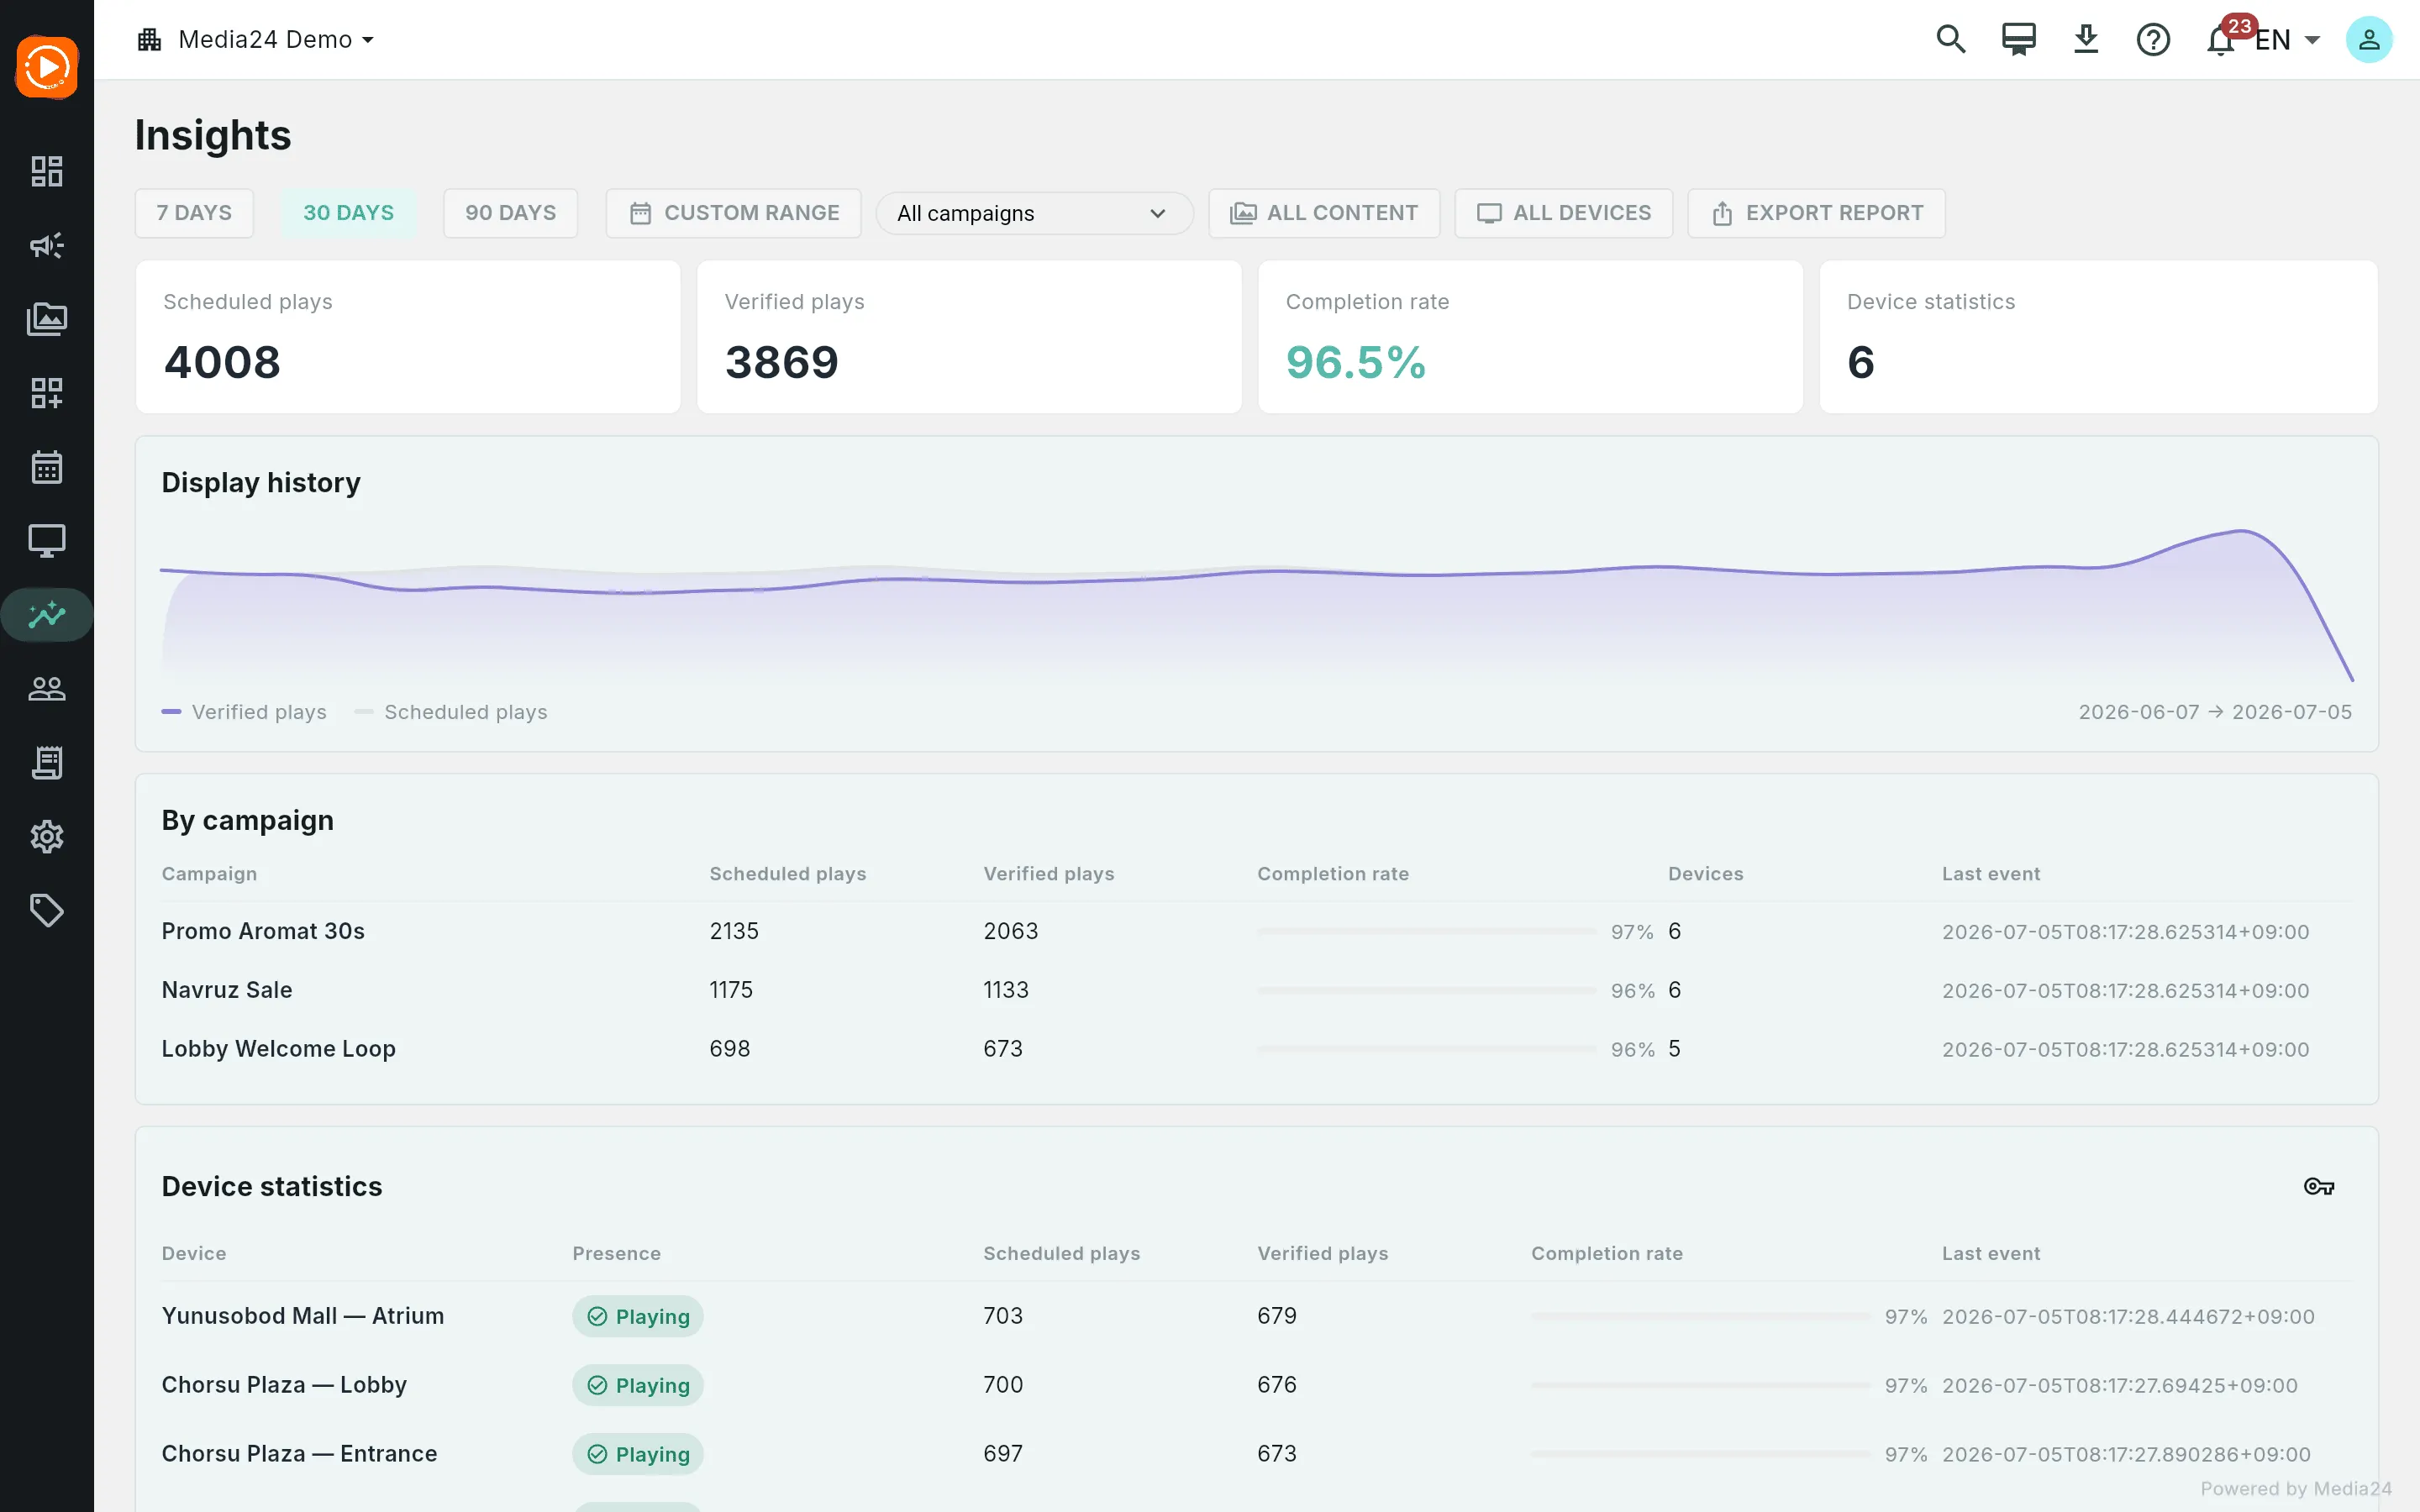Open the EN language dropdown
Screen dimensions: 2420x1512
2287,40
